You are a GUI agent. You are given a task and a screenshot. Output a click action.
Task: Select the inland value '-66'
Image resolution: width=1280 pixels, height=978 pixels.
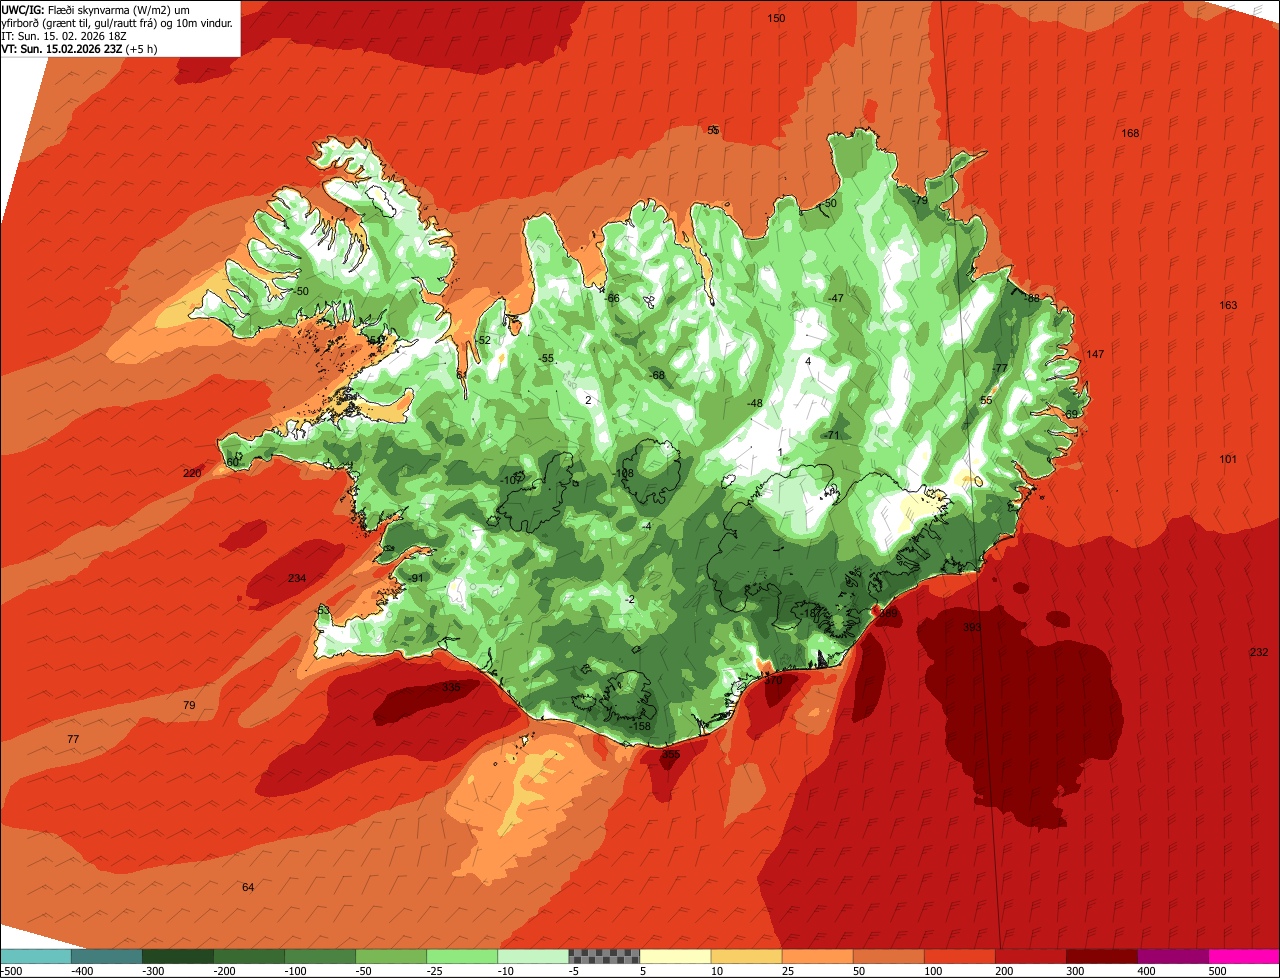pyautogui.click(x=613, y=298)
